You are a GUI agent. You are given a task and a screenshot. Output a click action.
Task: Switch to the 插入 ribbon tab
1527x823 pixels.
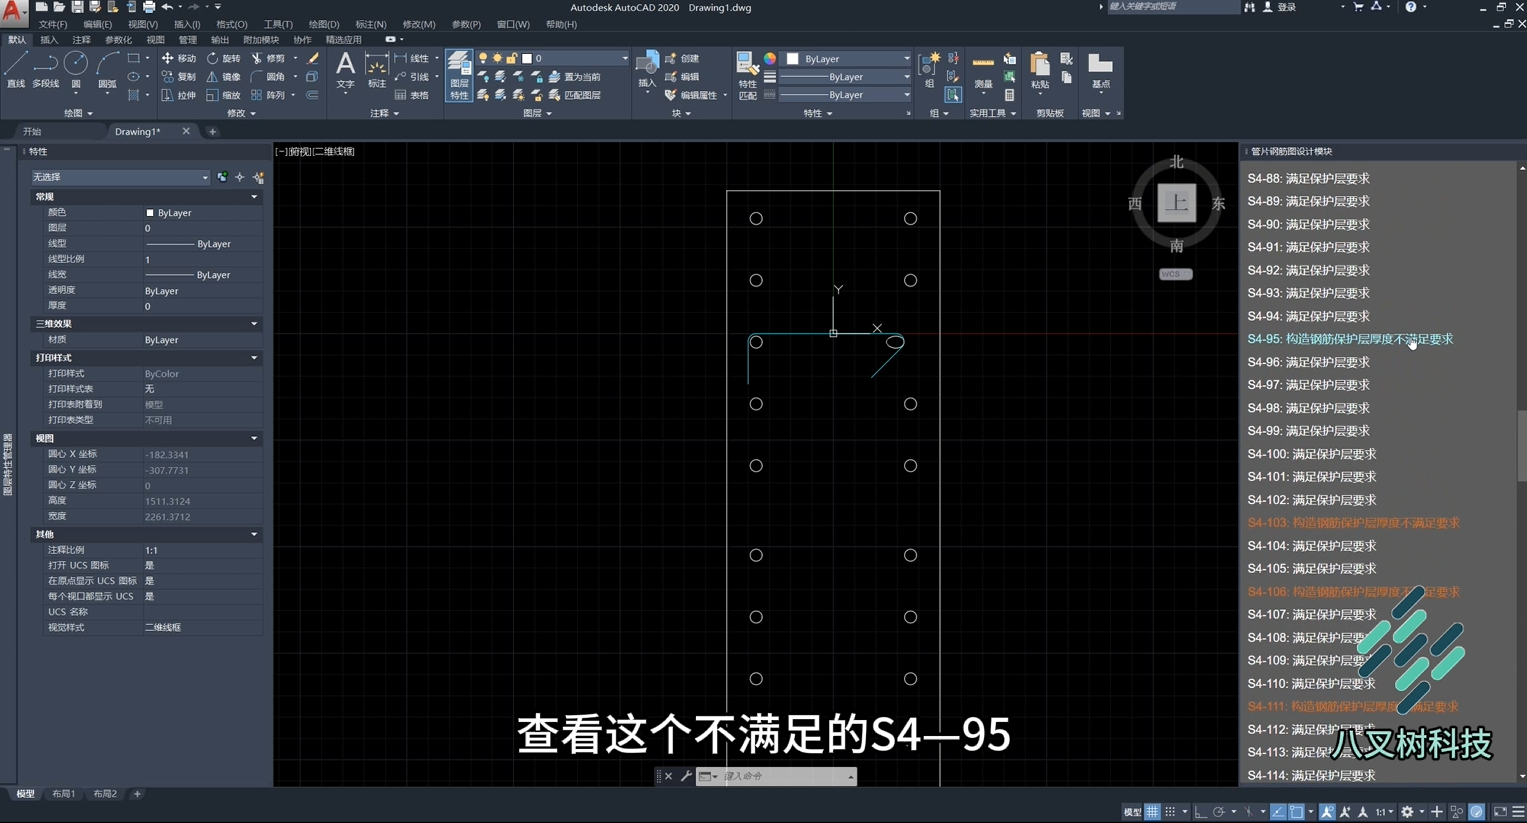(48, 40)
